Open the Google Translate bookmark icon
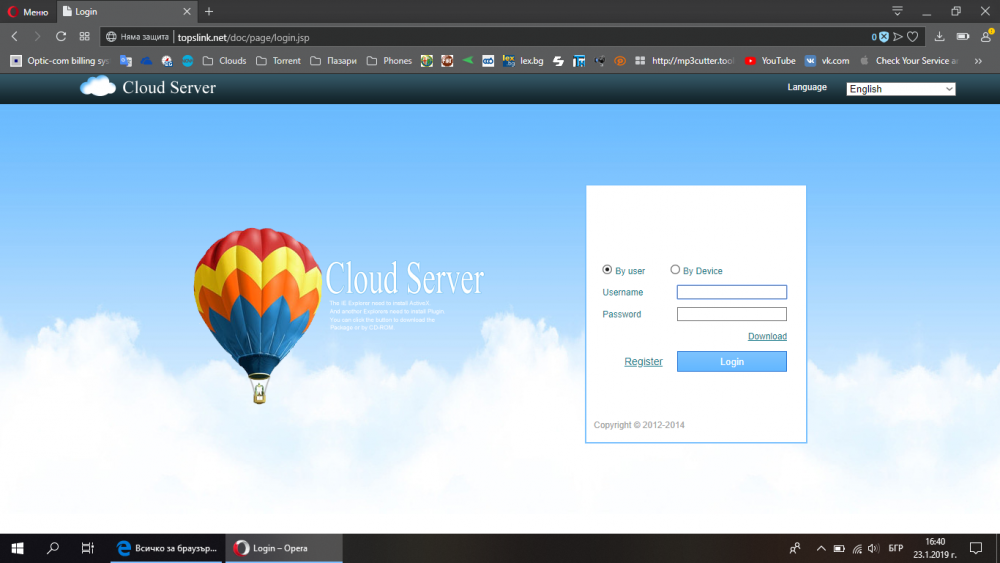 [126, 61]
